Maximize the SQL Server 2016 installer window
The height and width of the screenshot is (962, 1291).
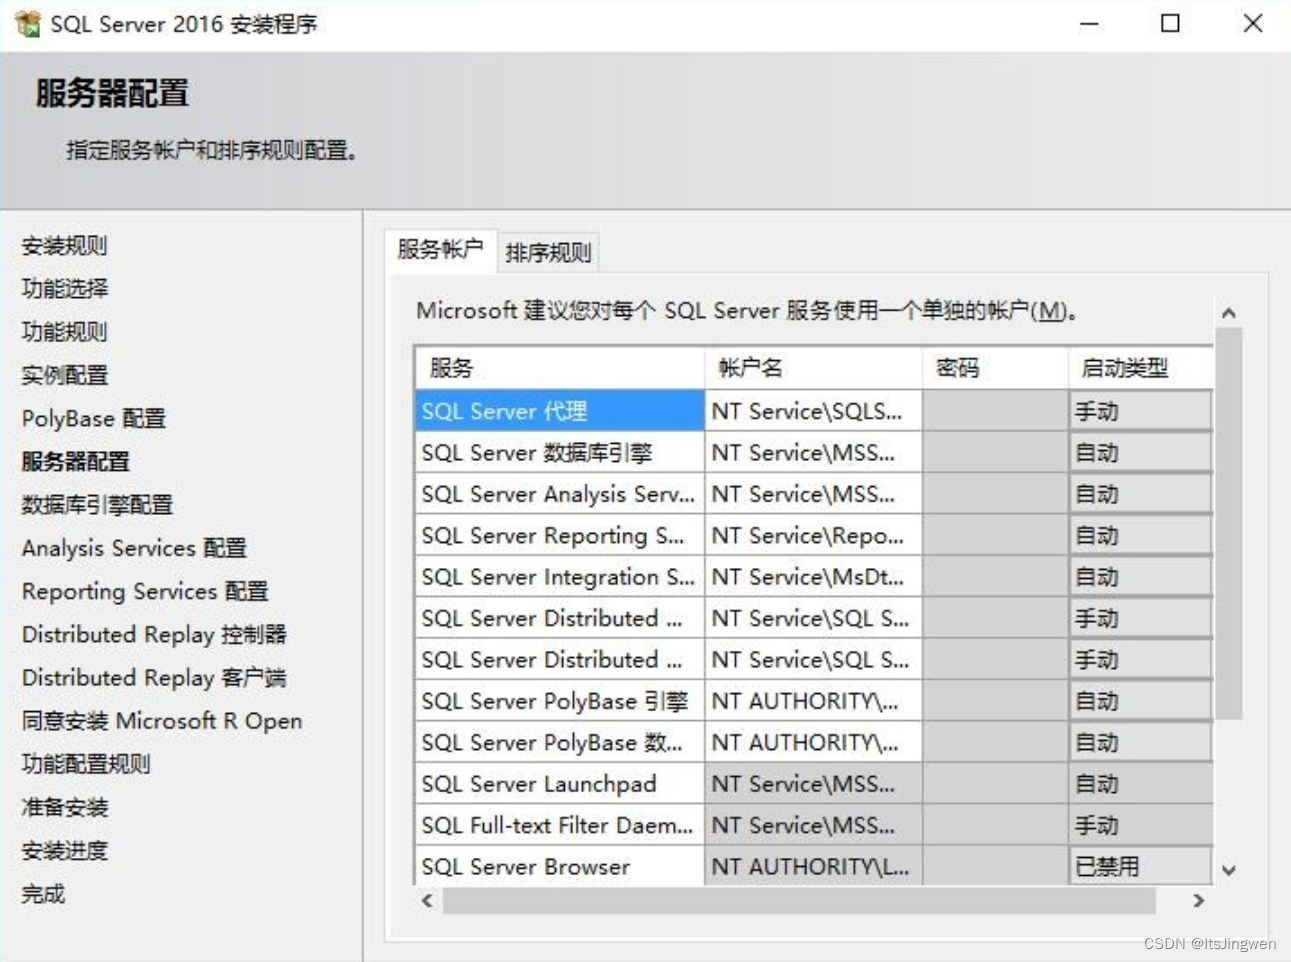coord(1170,23)
